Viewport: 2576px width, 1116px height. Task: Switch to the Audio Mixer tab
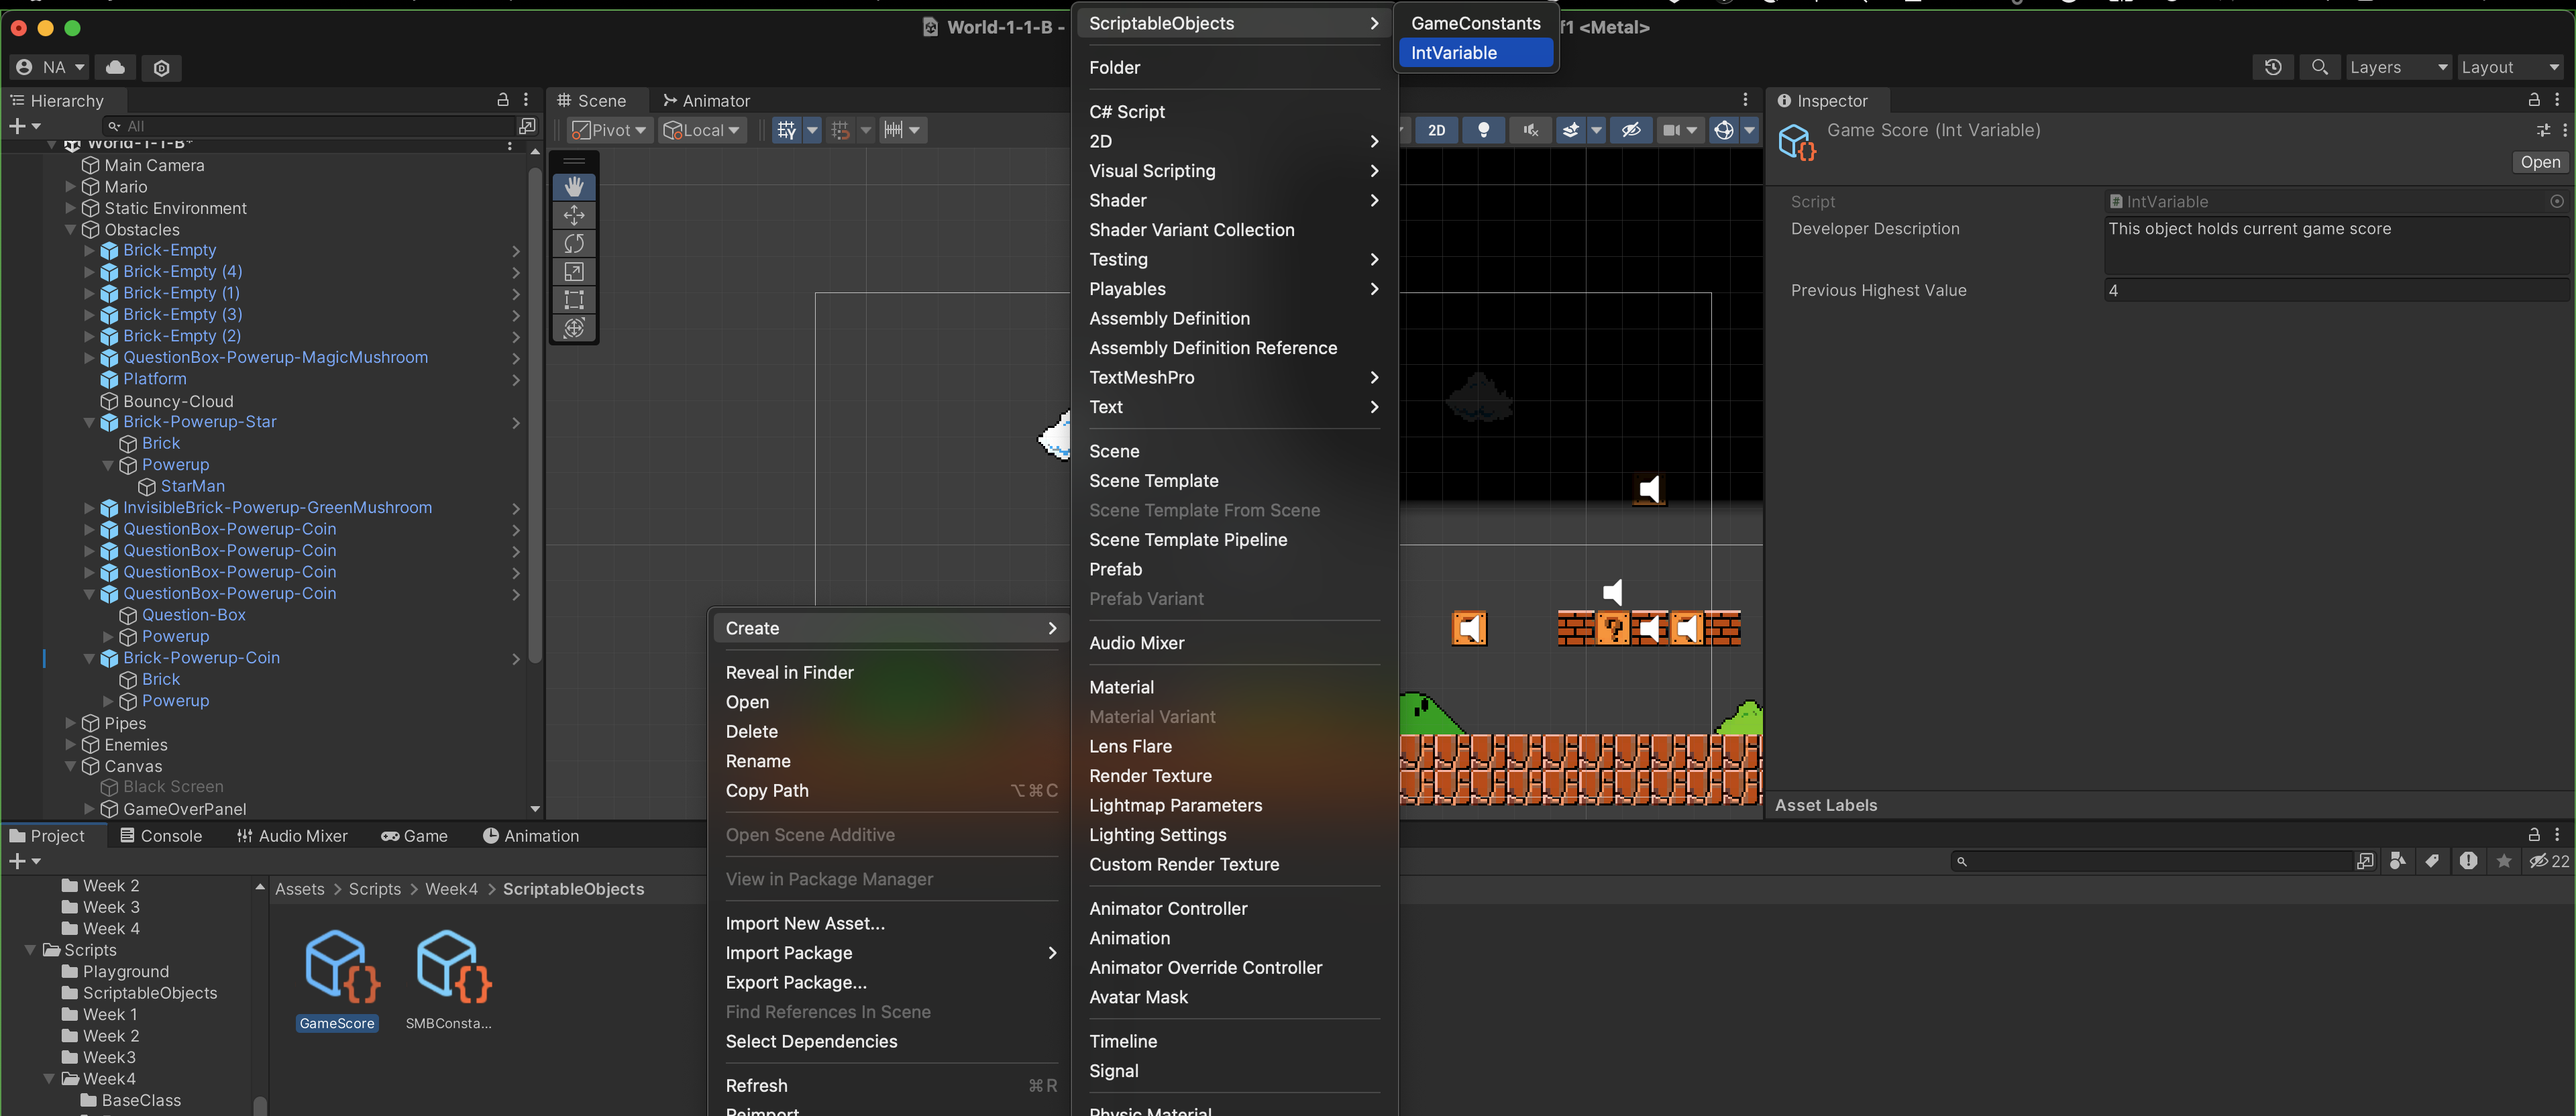292,836
